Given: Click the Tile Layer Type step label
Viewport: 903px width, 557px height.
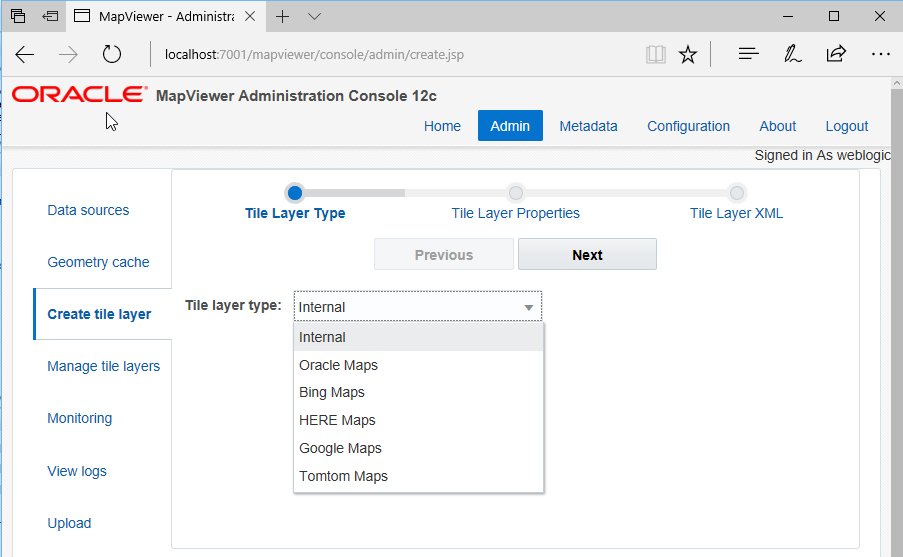Looking at the screenshot, I should pos(295,213).
